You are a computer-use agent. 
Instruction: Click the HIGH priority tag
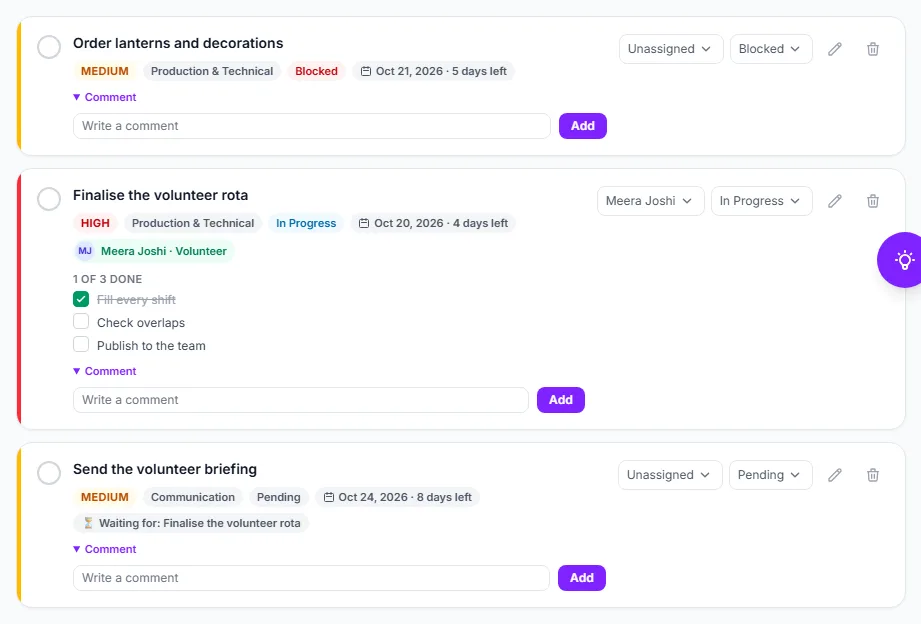(x=95, y=223)
